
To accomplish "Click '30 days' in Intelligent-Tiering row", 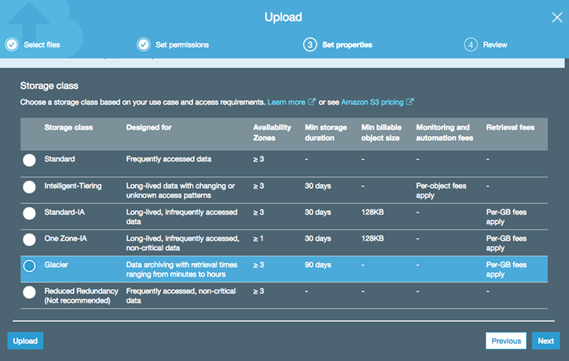I will pyautogui.click(x=318, y=186).
